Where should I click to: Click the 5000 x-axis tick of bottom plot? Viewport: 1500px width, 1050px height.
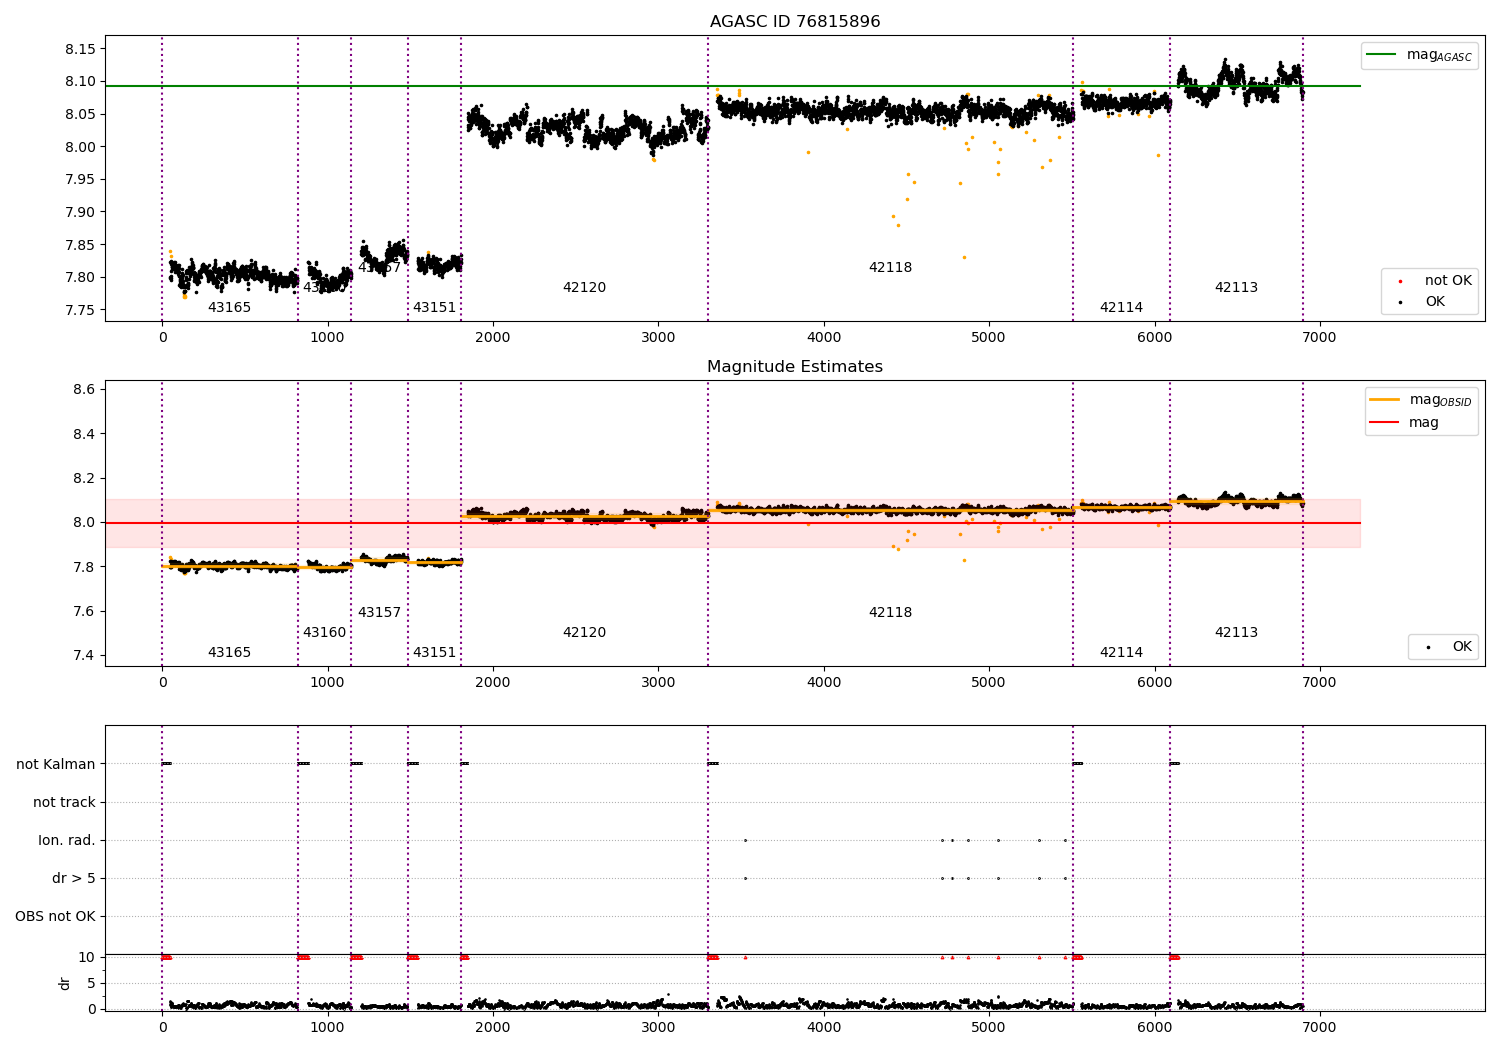[x=989, y=1026]
